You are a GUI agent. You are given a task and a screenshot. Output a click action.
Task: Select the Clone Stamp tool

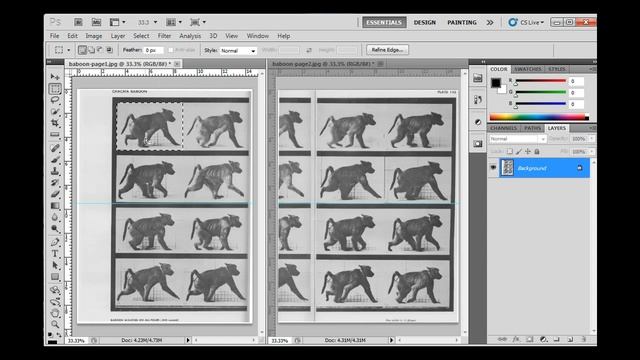point(55,171)
